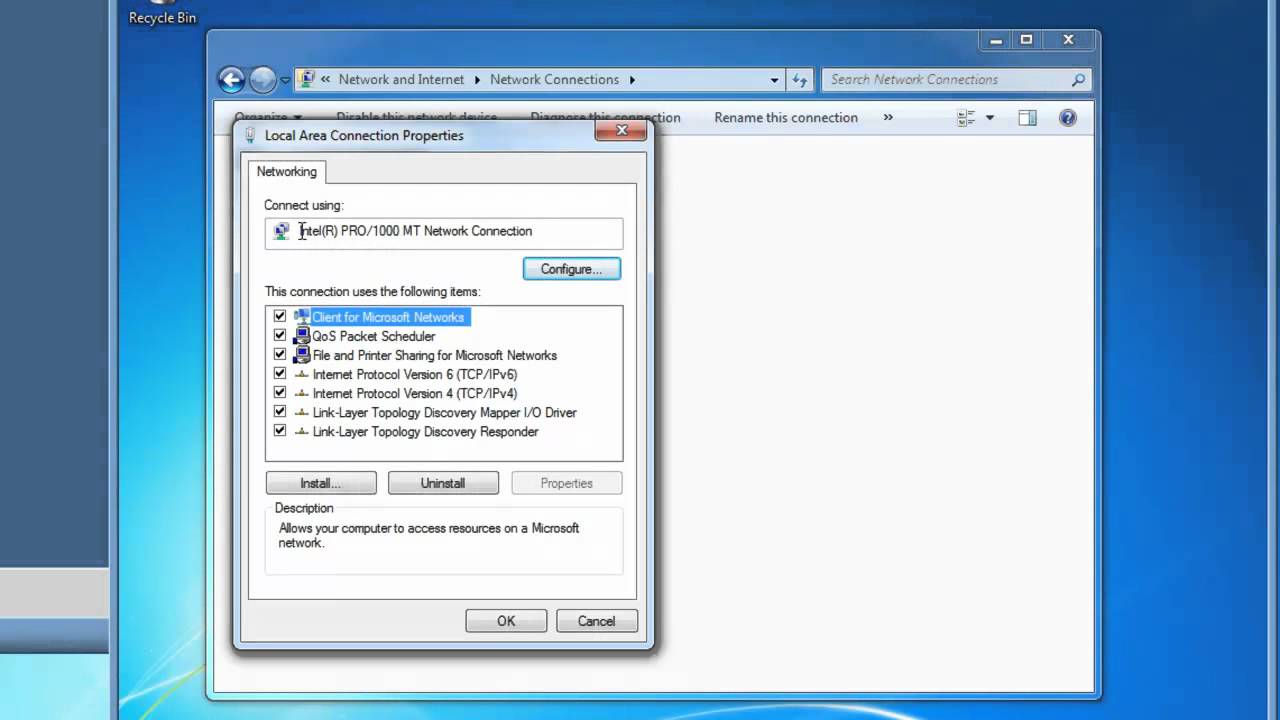Select Network and Internet breadcrumb
This screenshot has height=720, width=1280.
click(401, 79)
